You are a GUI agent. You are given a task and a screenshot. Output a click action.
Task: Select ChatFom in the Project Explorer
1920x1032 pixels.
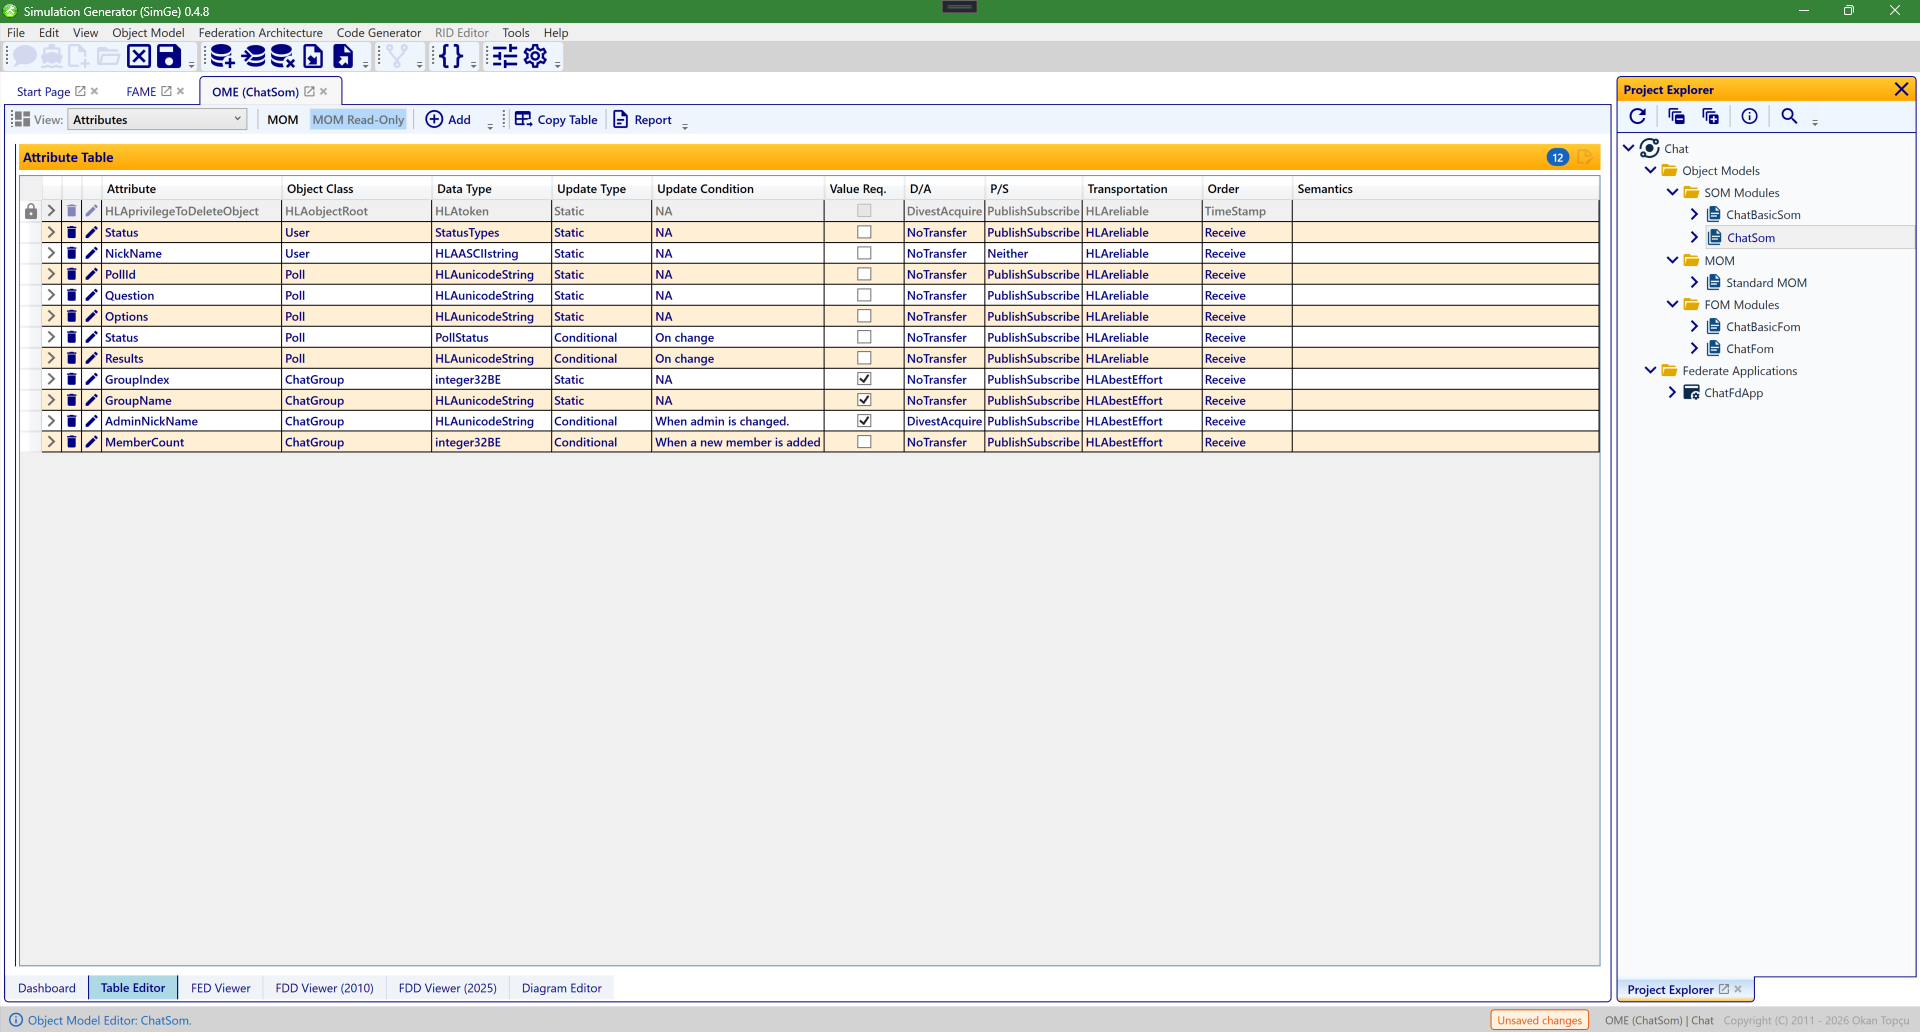pyautogui.click(x=1749, y=348)
